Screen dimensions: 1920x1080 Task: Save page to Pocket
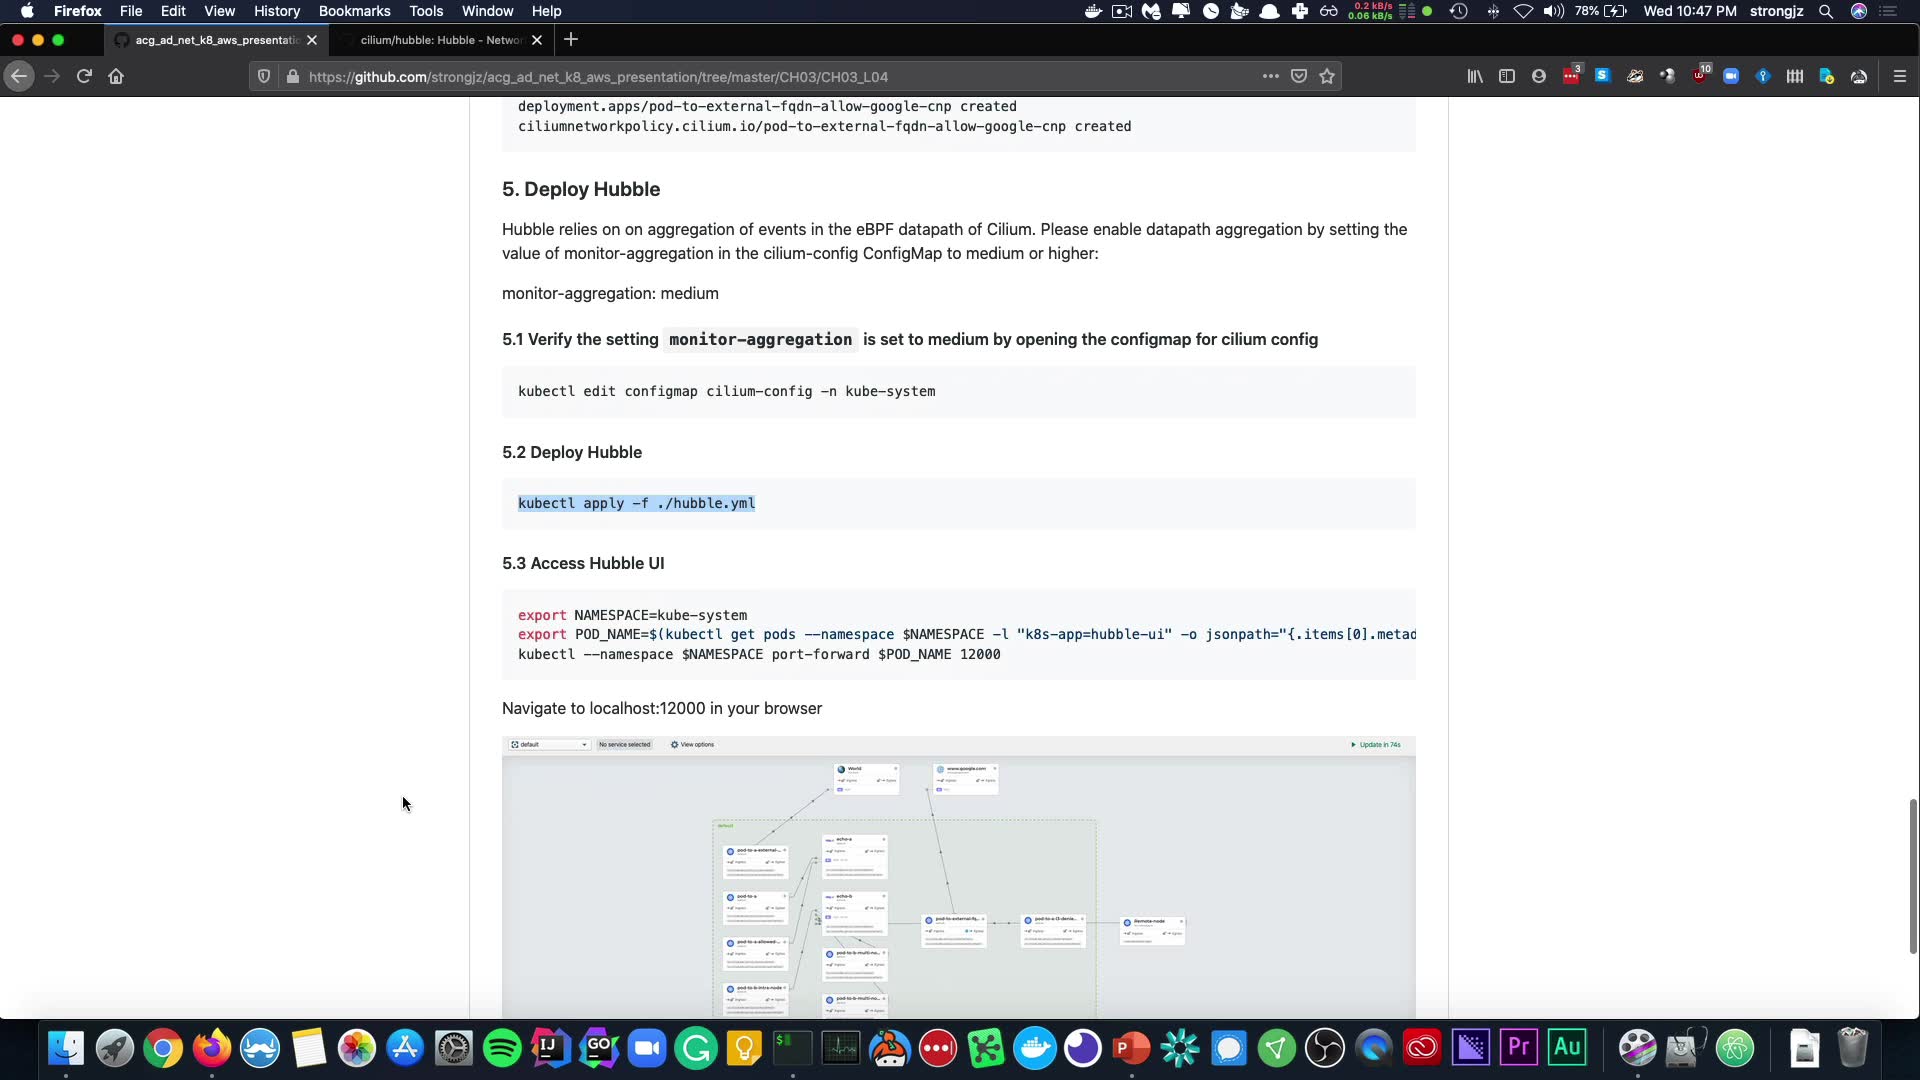coord(1299,76)
